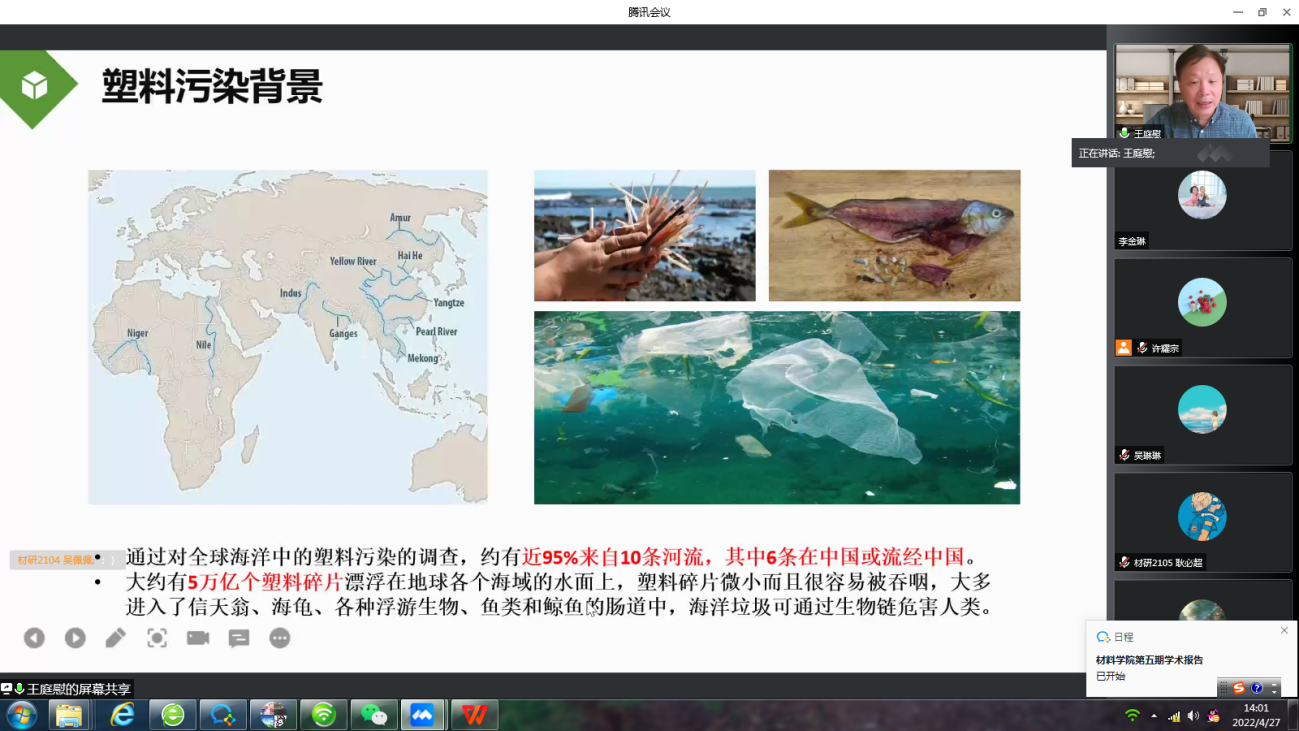Switch to Tencent Meeting taskbar icon
The height and width of the screenshot is (731, 1299).
click(423, 715)
